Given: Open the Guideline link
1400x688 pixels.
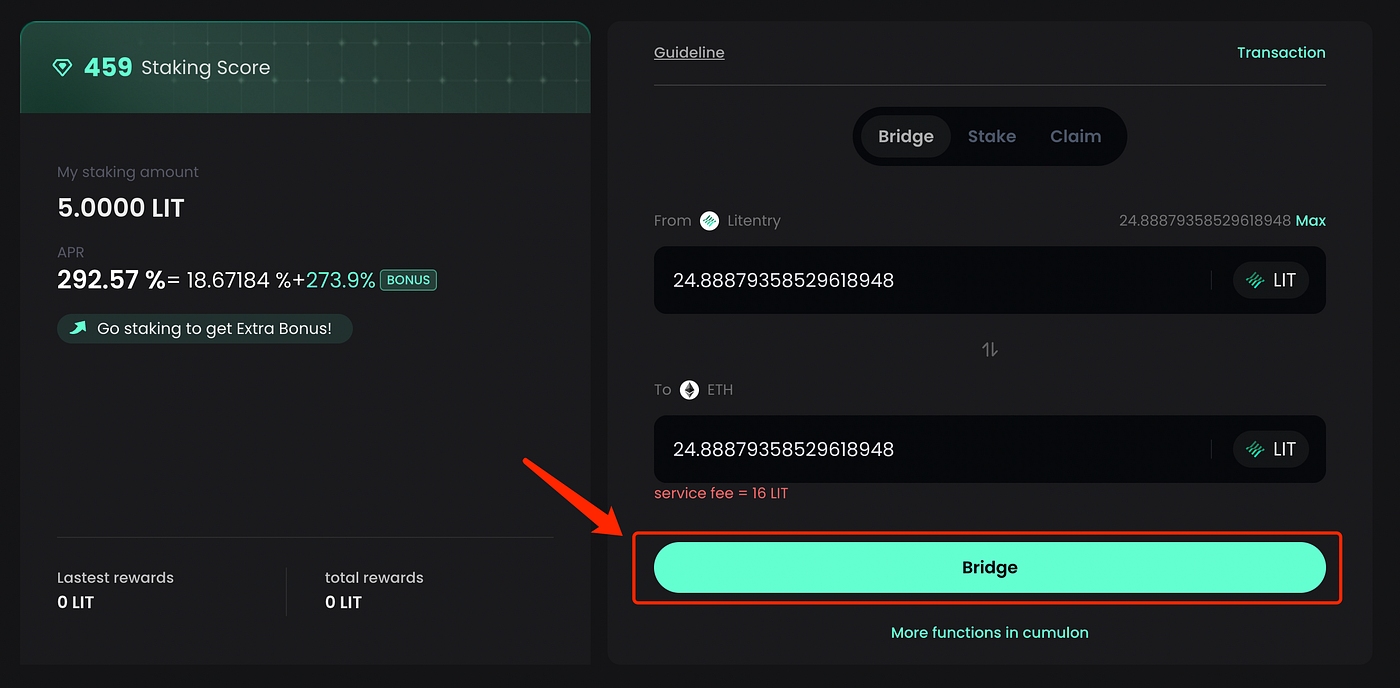Looking at the screenshot, I should coord(689,53).
